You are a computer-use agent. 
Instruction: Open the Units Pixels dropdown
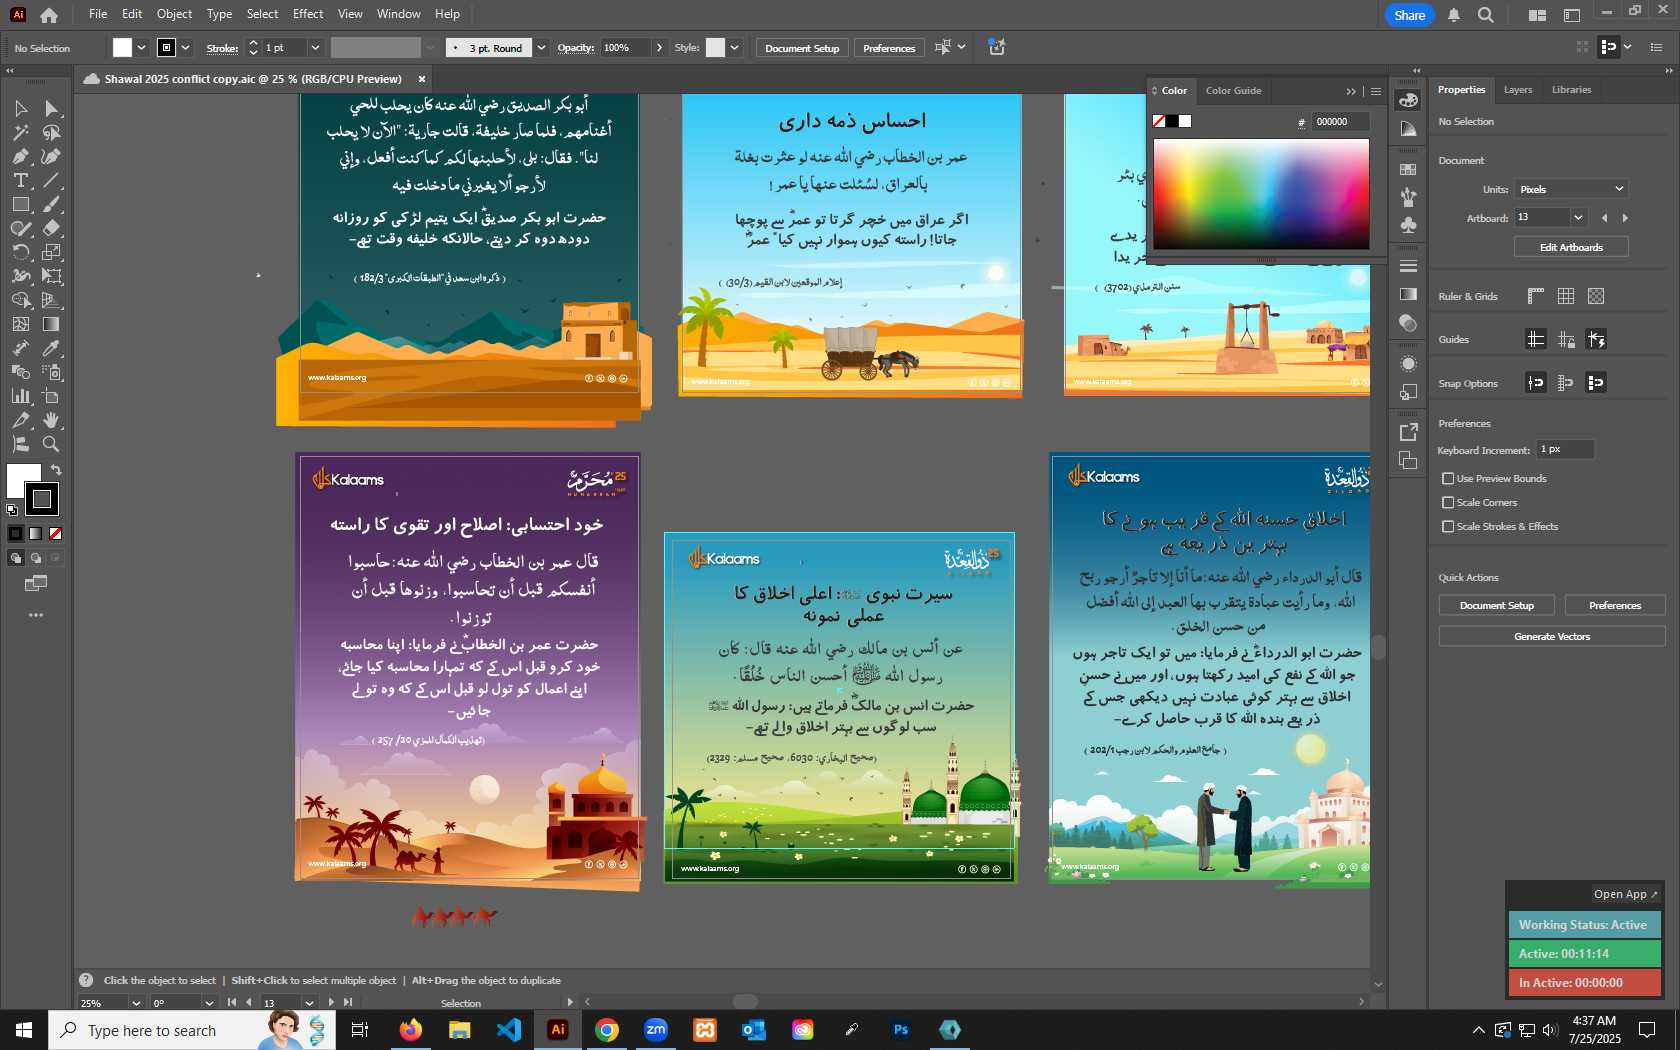1571,189
